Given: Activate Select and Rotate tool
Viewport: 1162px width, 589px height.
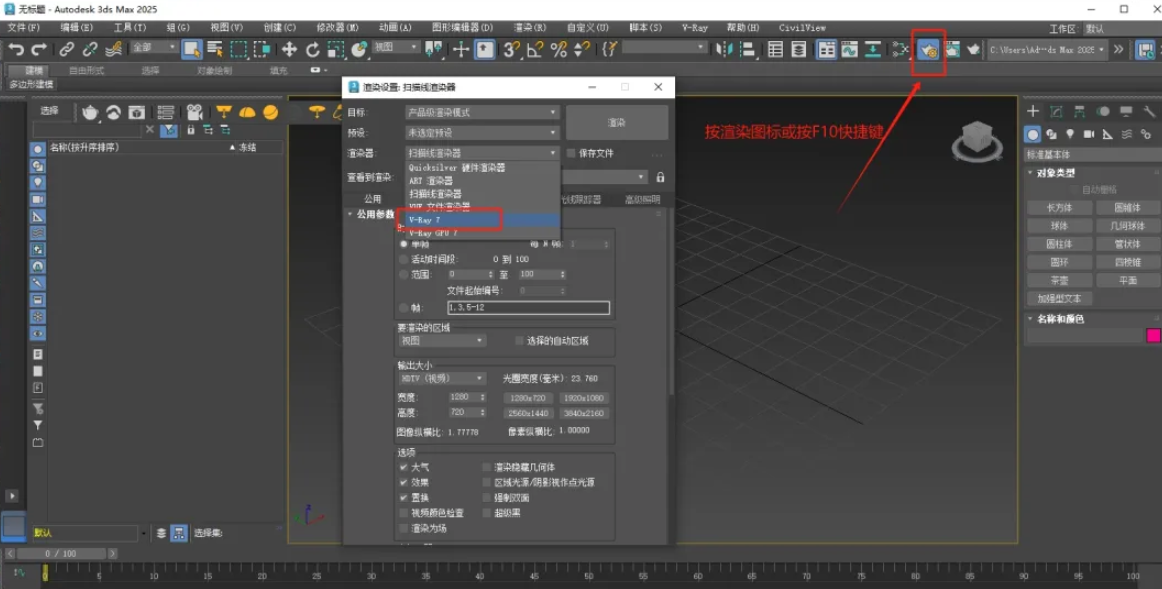Looking at the screenshot, I should tap(313, 49).
